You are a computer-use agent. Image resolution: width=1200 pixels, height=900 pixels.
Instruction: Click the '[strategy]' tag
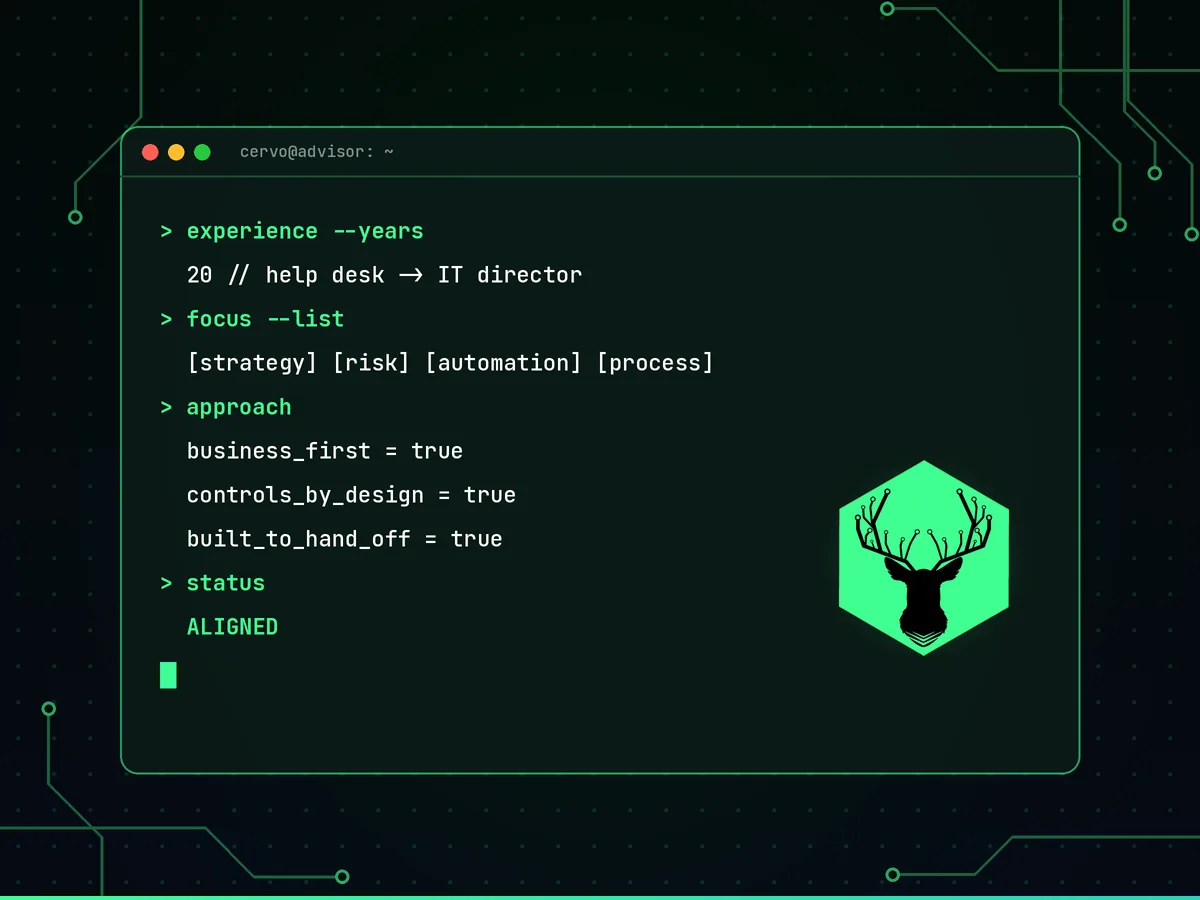[252, 363]
